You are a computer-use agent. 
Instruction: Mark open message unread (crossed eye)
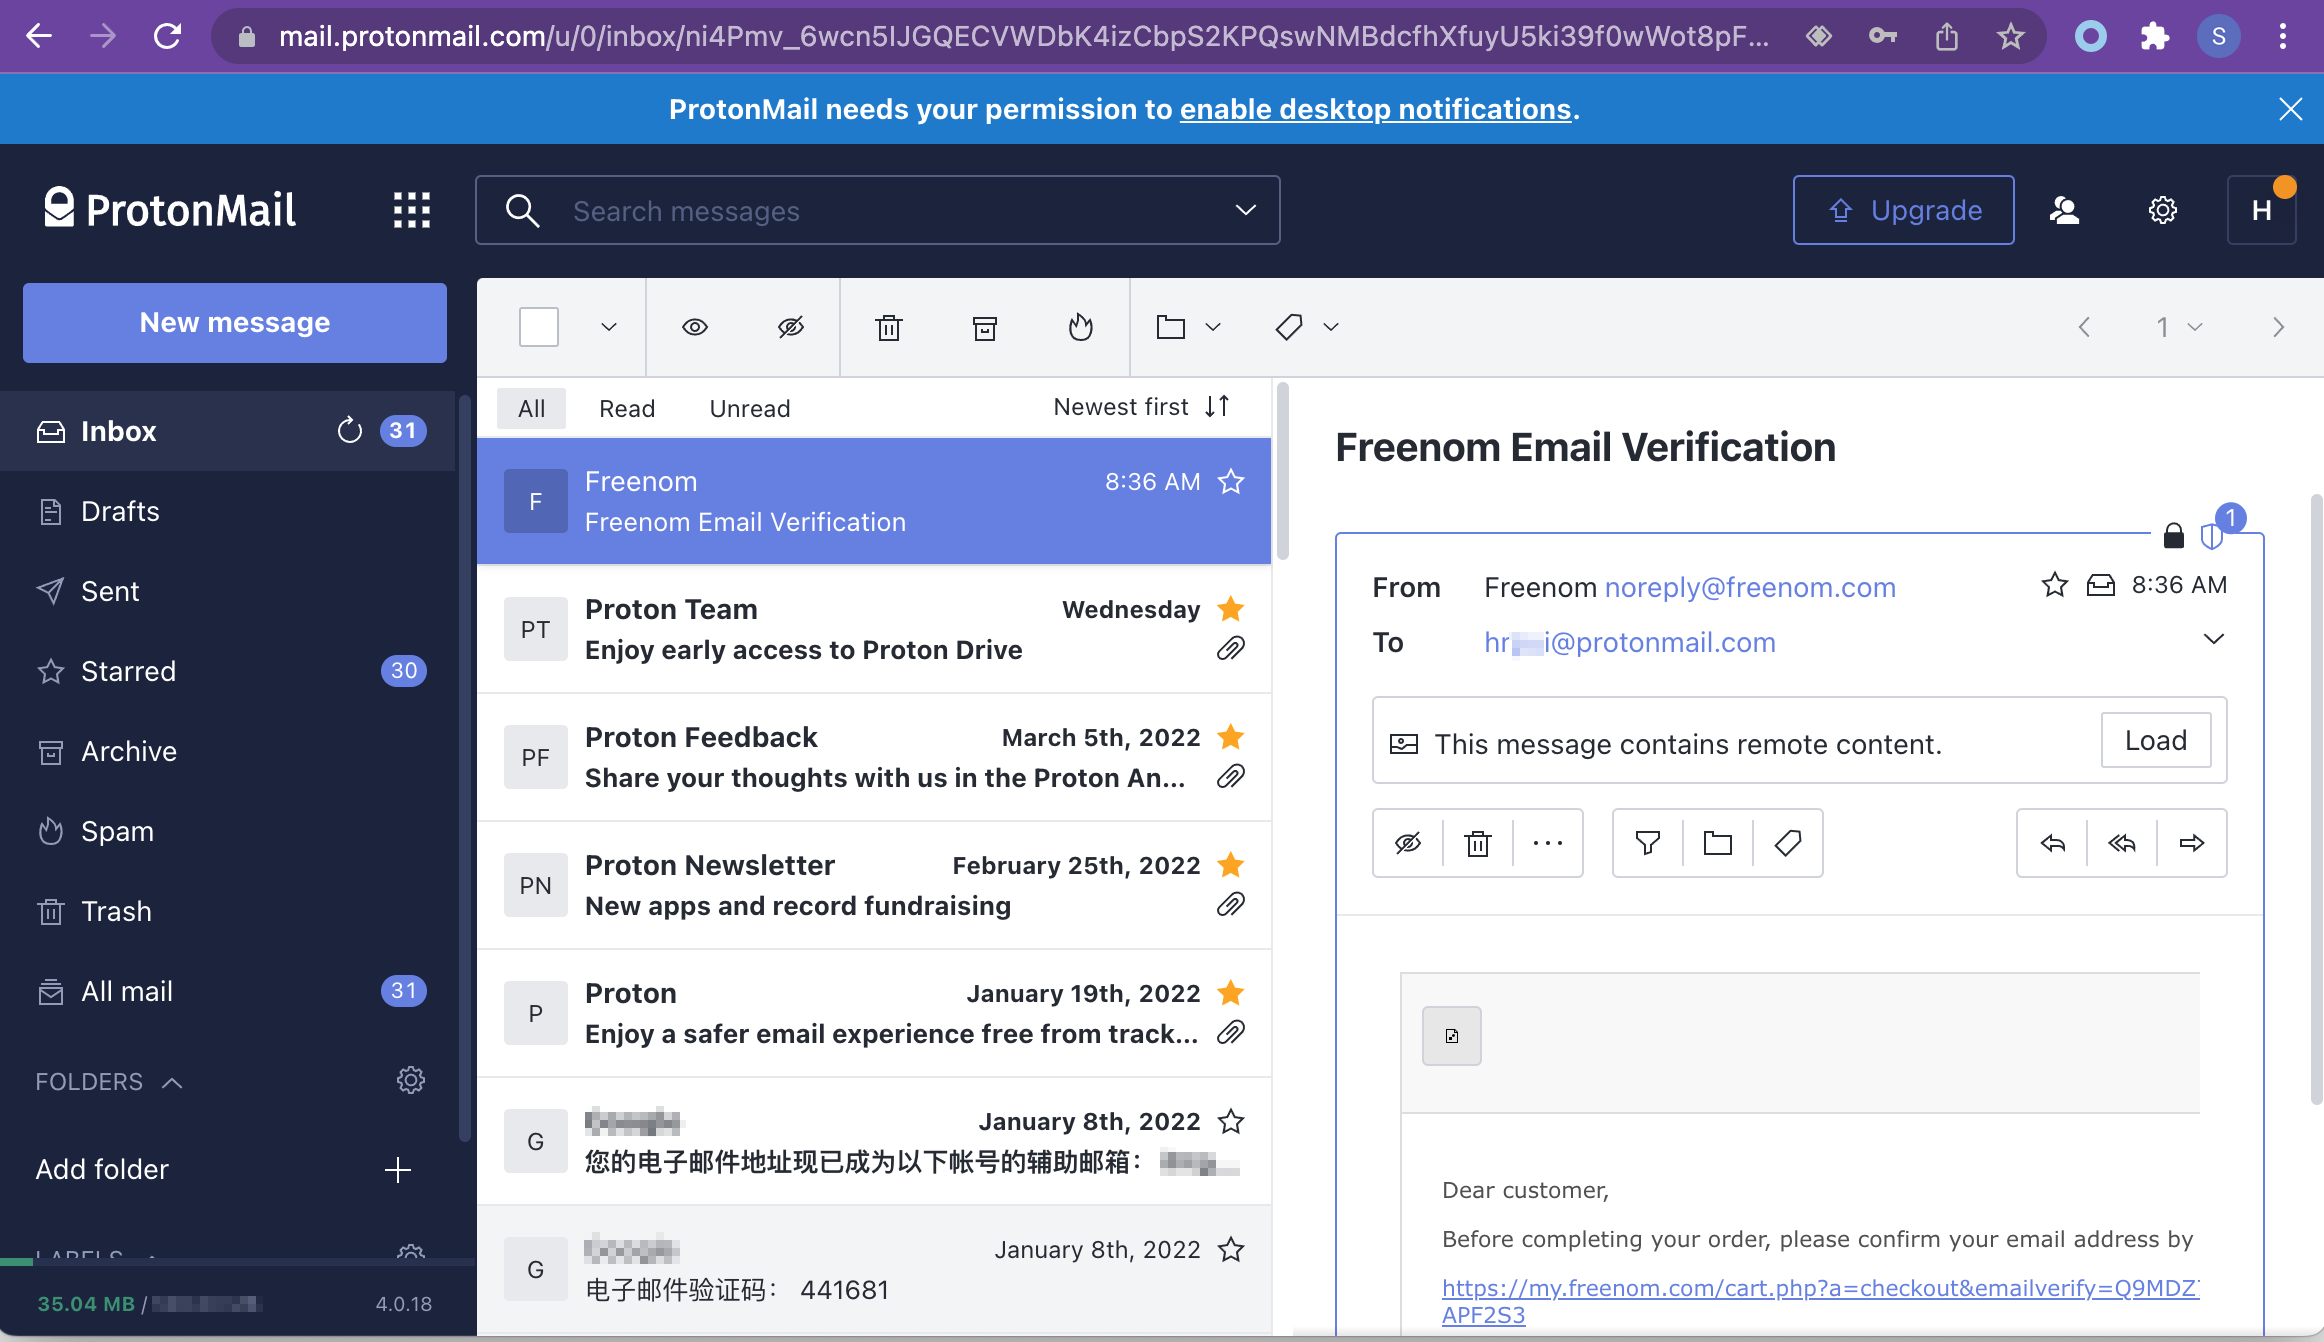click(1408, 843)
